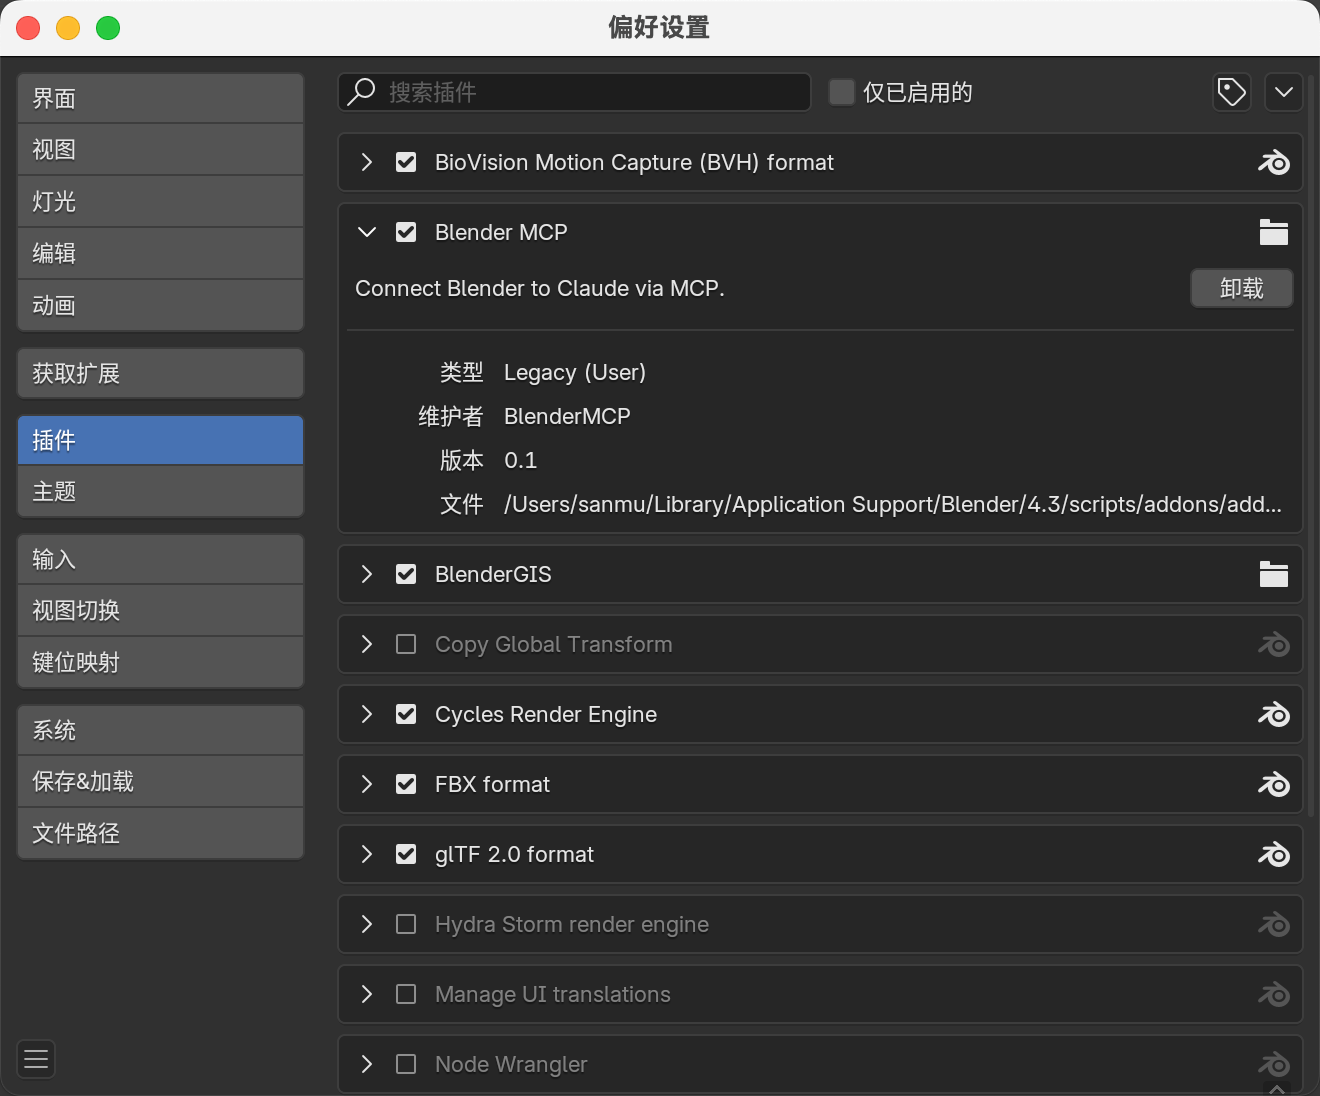The image size is (1320, 1096).
Task: Click the 卸载 uninstall button
Action: [x=1242, y=288]
